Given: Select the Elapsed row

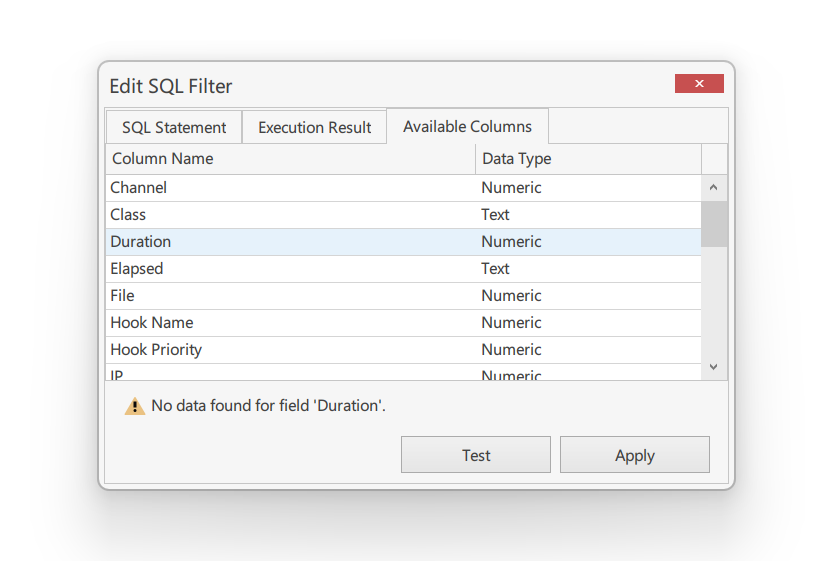Looking at the screenshot, I should [403, 269].
